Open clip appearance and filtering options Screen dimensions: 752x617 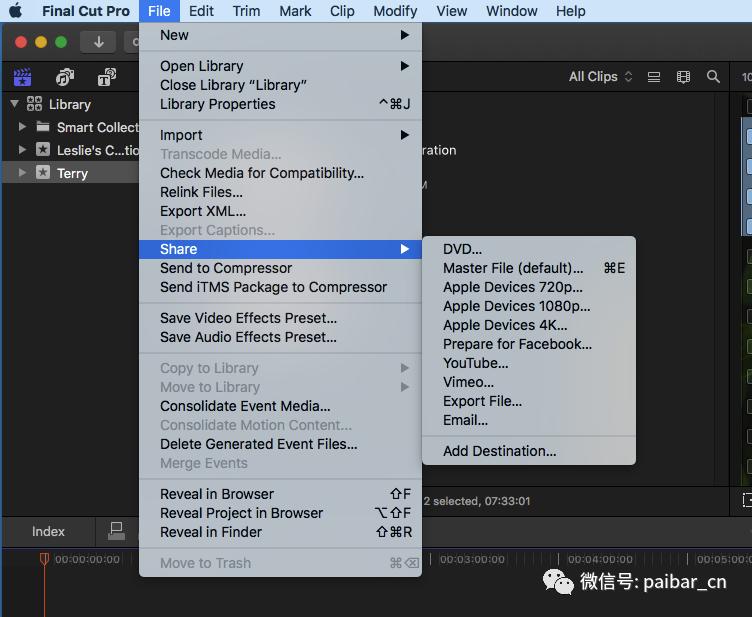pos(684,77)
